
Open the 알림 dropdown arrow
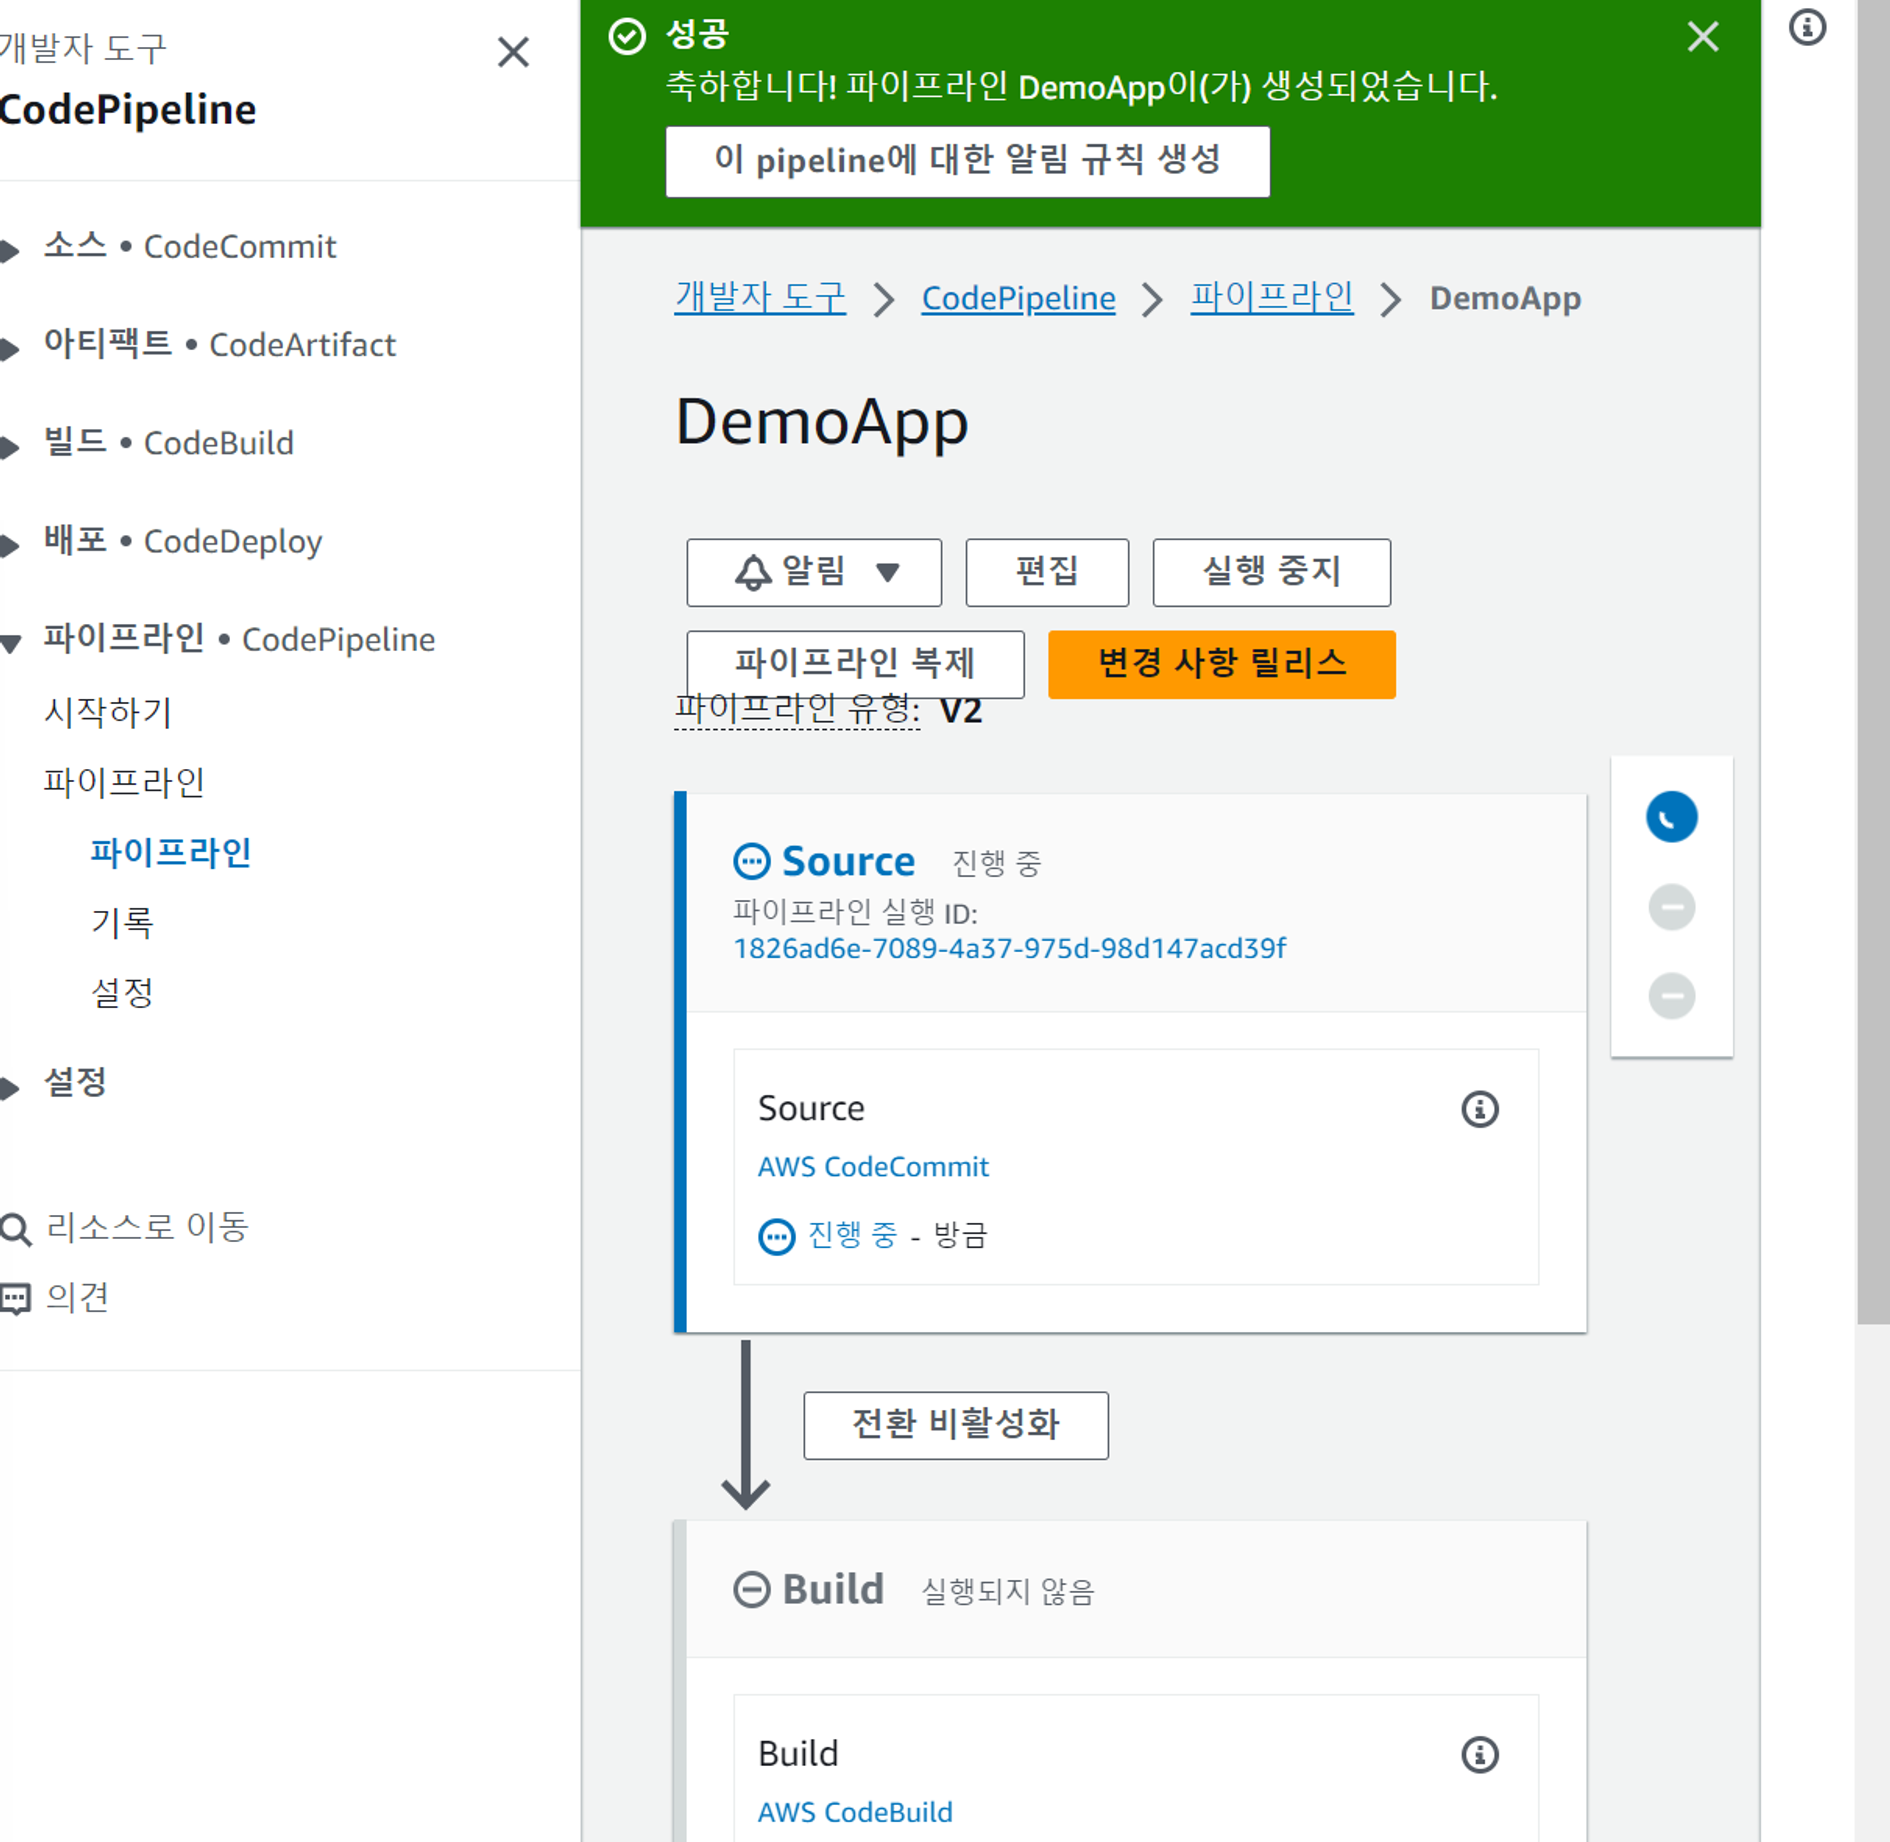coord(887,572)
